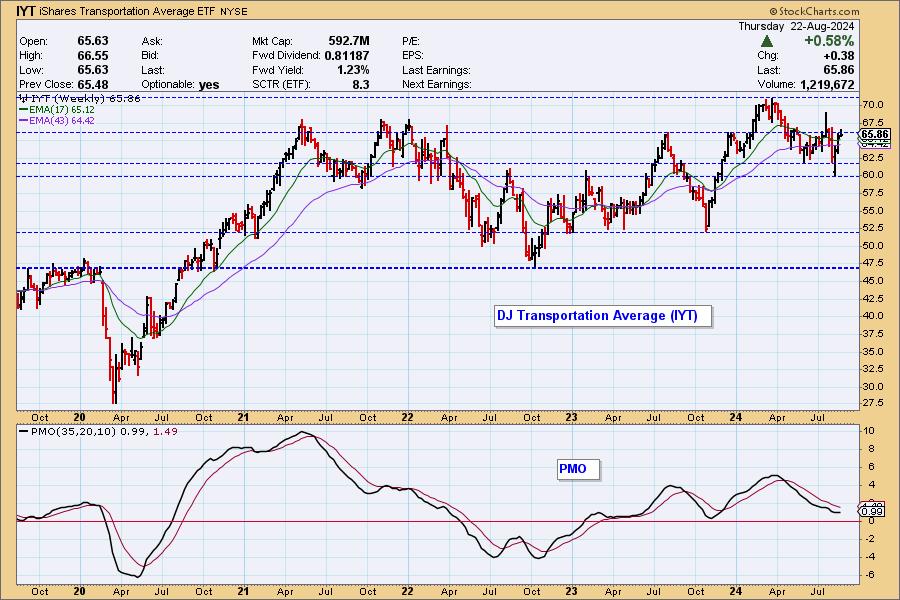
Task: Click the 65.86 current price tag on axis
Action: pos(875,134)
